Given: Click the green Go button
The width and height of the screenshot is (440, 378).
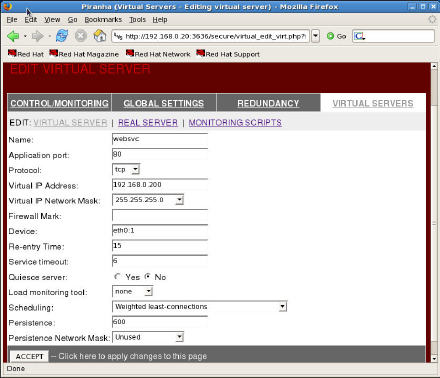Looking at the screenshot, I should coord(336,36).
